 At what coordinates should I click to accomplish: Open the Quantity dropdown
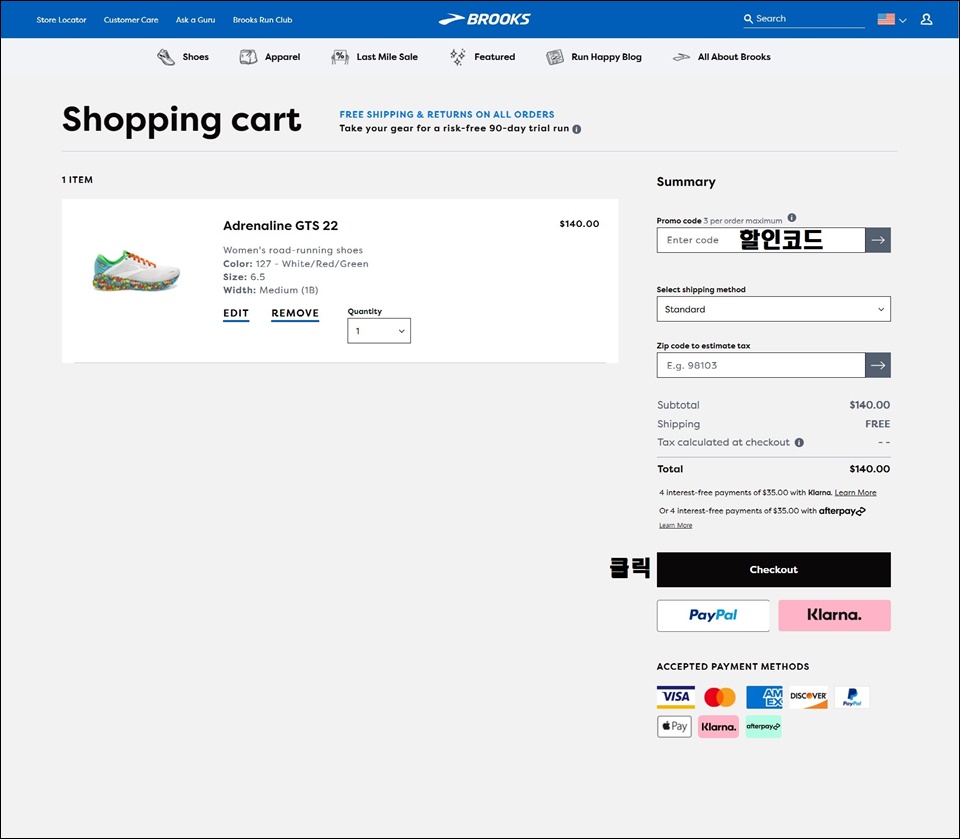click(x=379, y=331)
